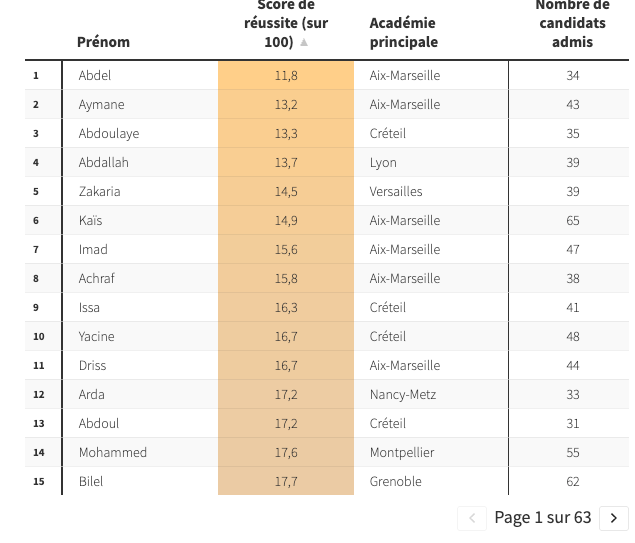Sort by the Académie principale column header
The image size is (635, 543).
pyautogui.click(x=404, y=32)
